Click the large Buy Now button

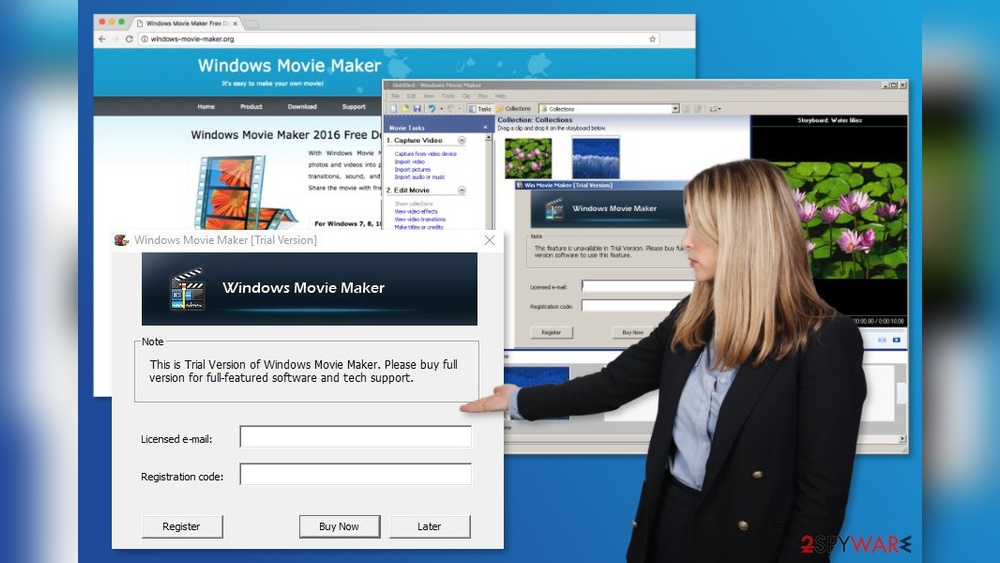pos(339,527)
